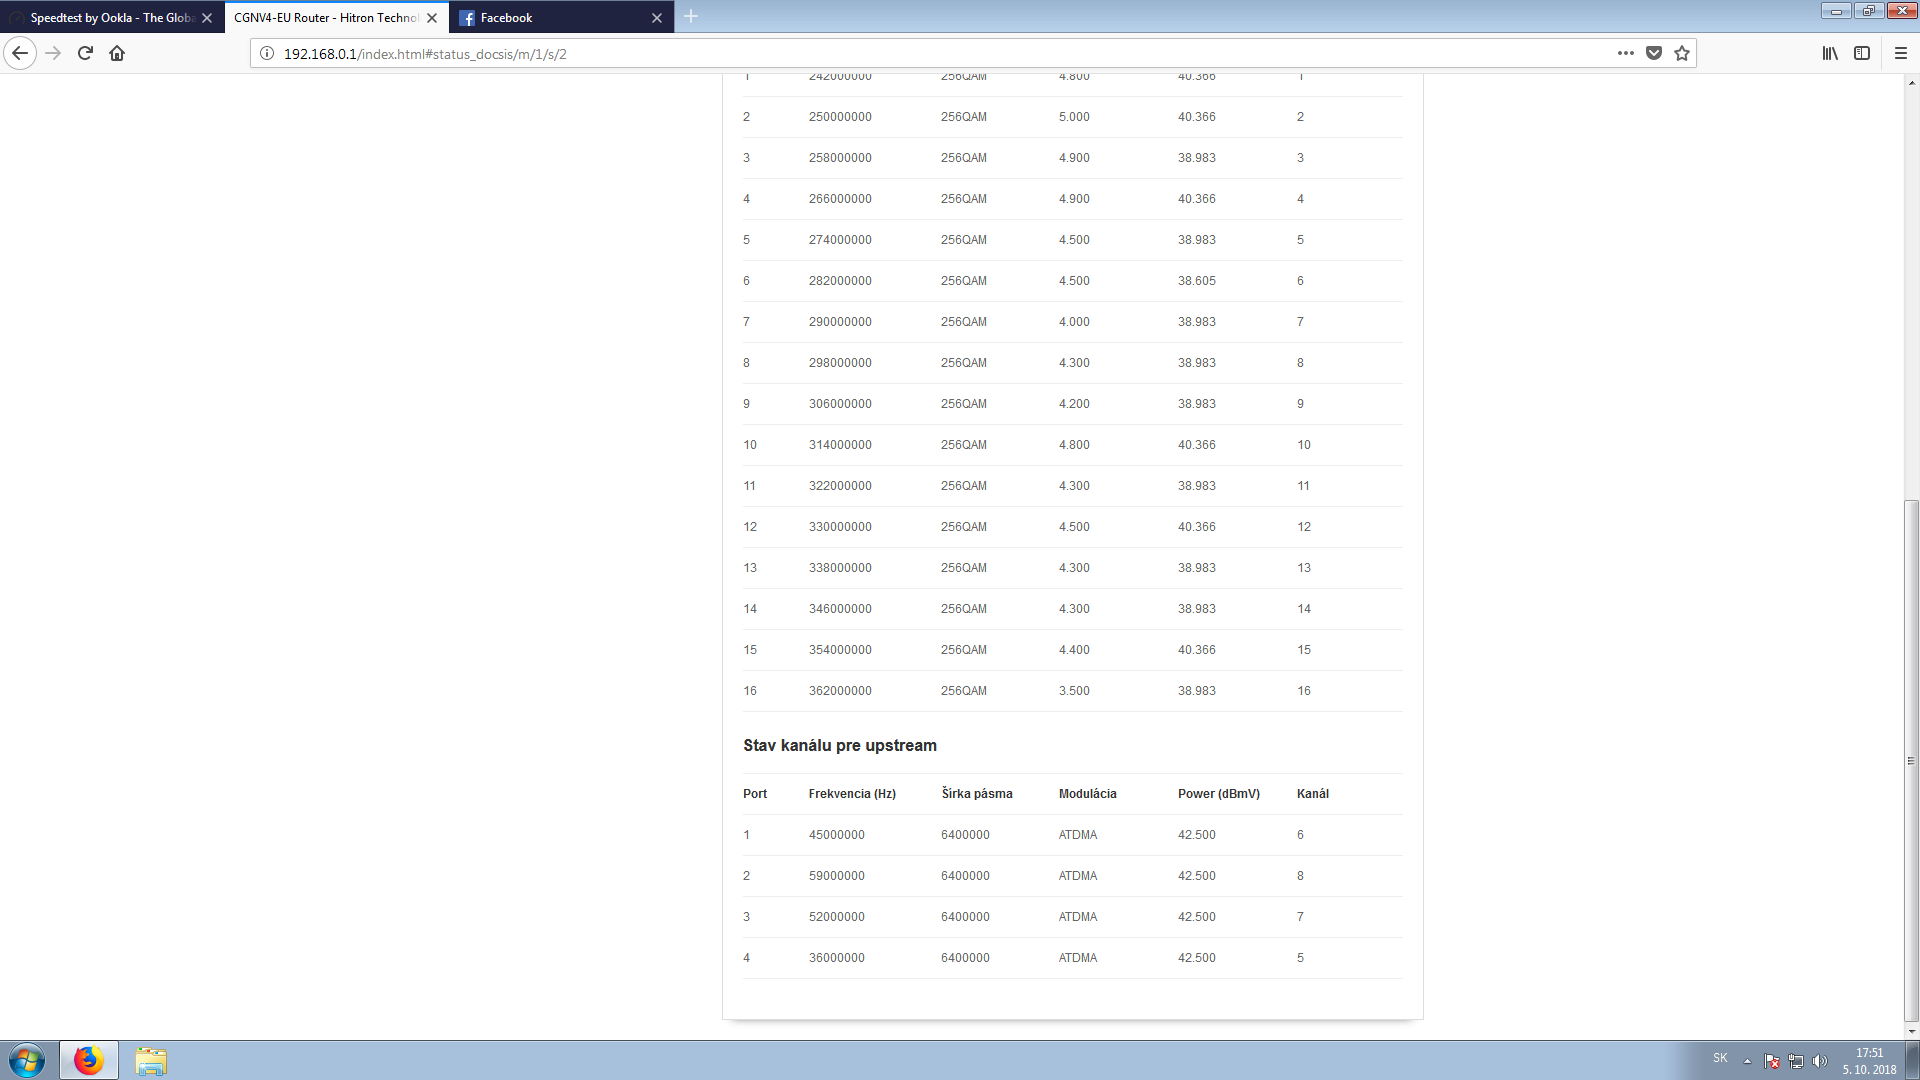The image size is (1920, 1080).
Task: Open volume control in system tray
Action: pos(1819,1060)
